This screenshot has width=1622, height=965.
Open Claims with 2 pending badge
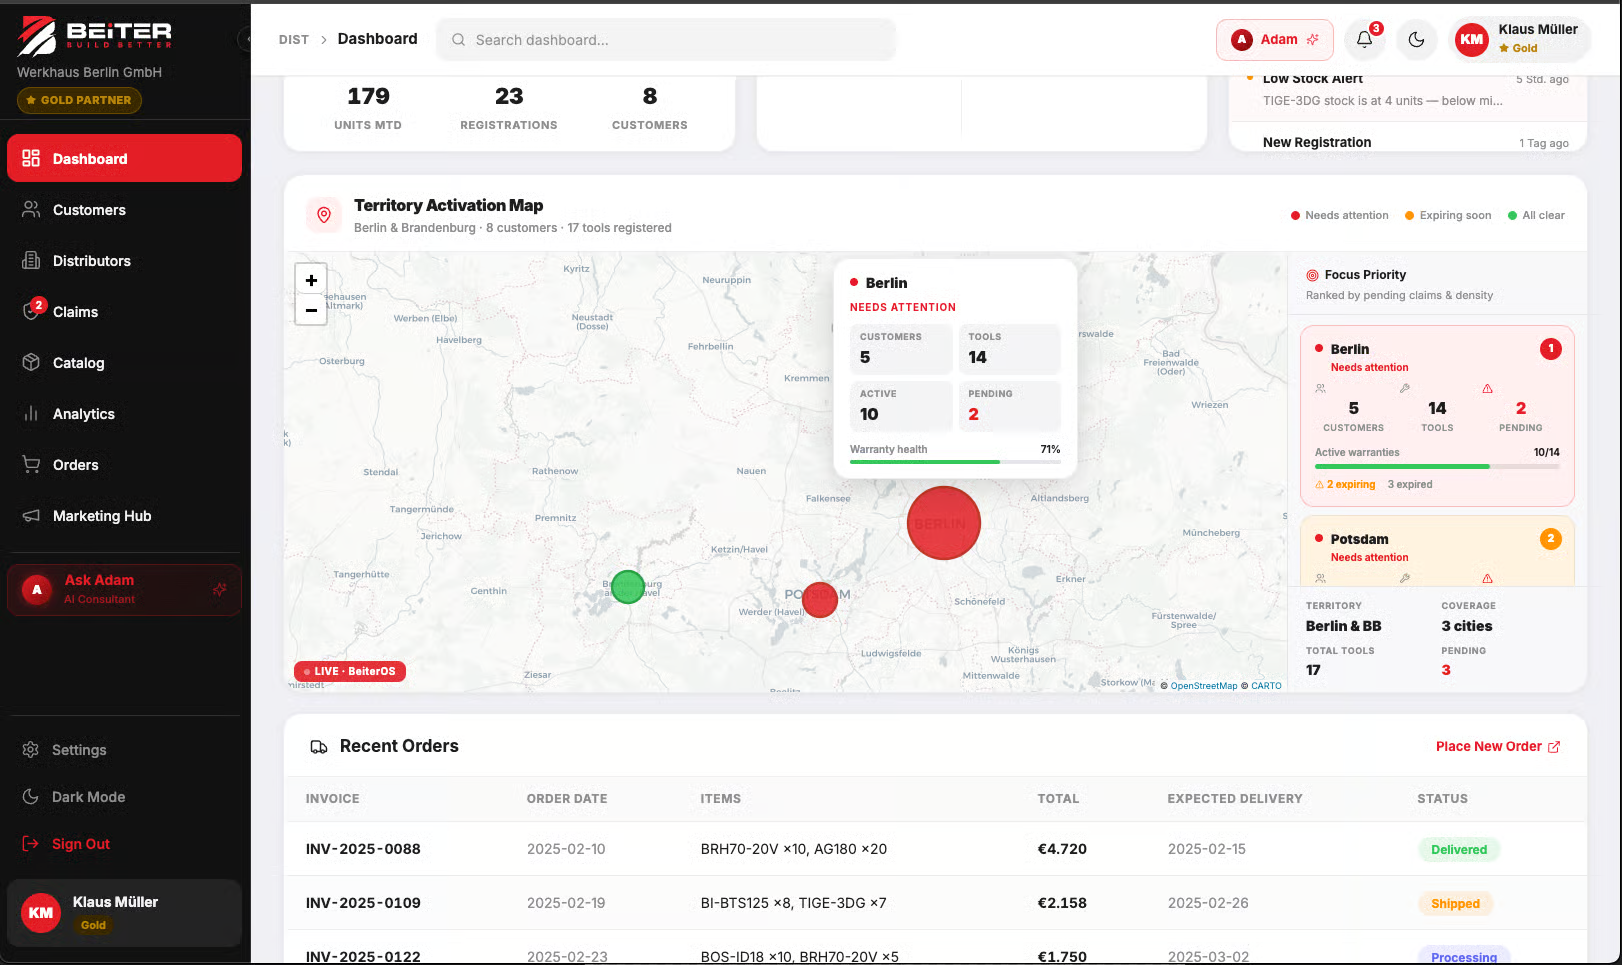(124, 312)
